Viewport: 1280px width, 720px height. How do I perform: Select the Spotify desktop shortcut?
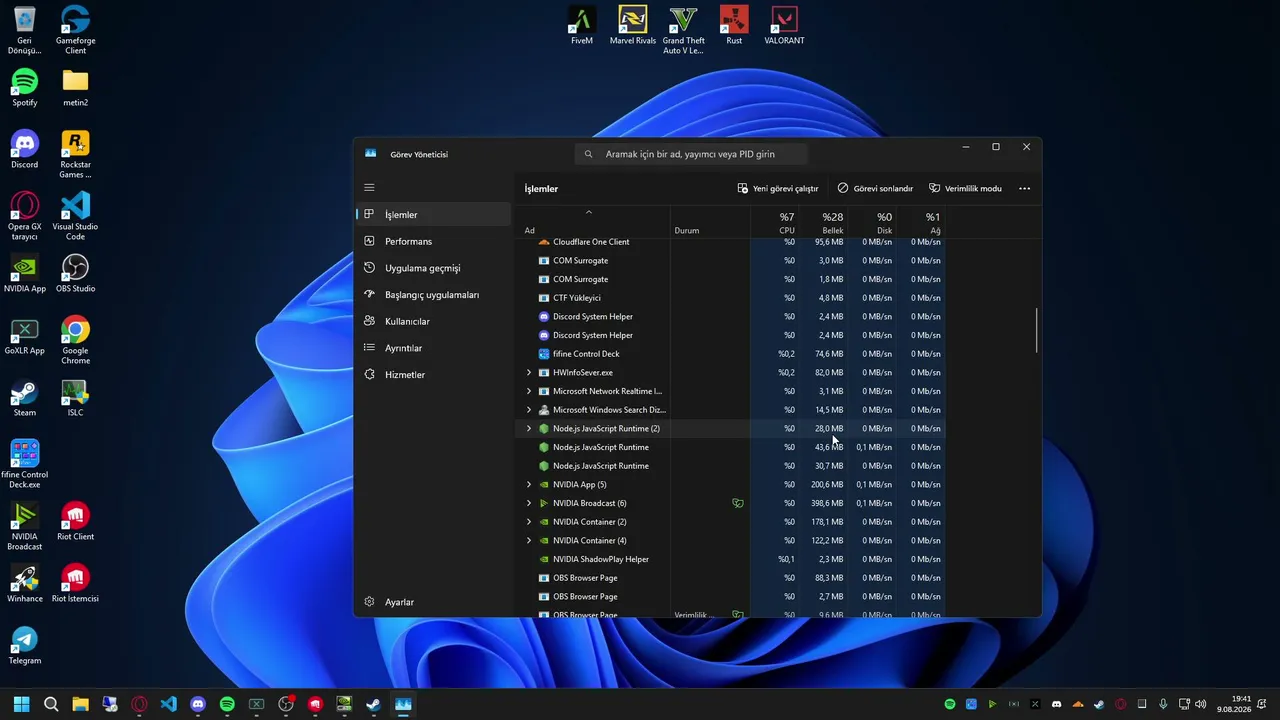[x=25, y=88]
